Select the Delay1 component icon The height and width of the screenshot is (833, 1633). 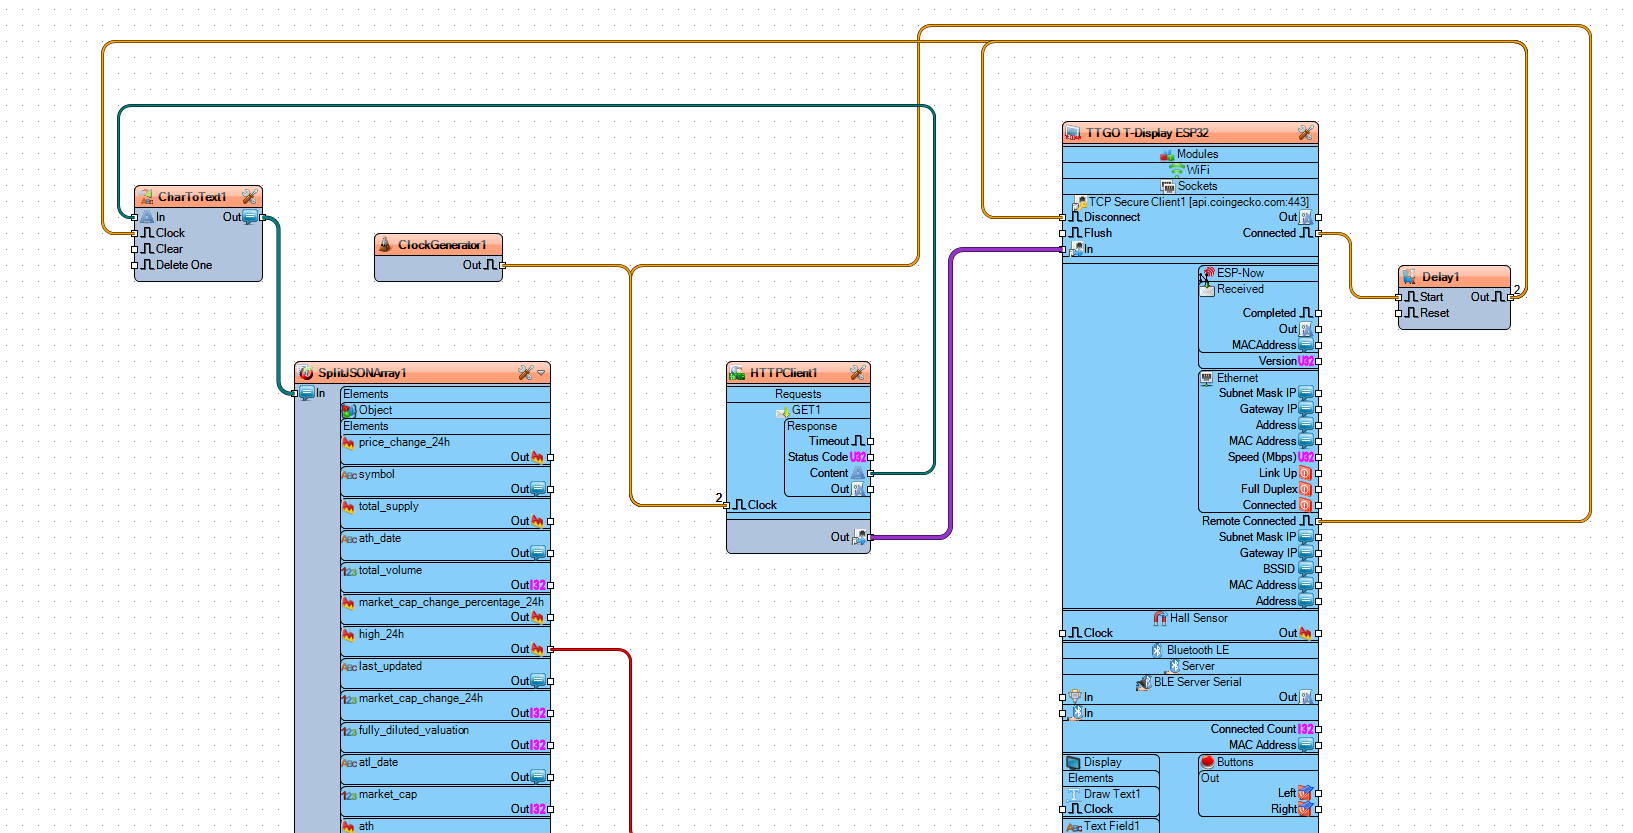[x=1409, y=277]
